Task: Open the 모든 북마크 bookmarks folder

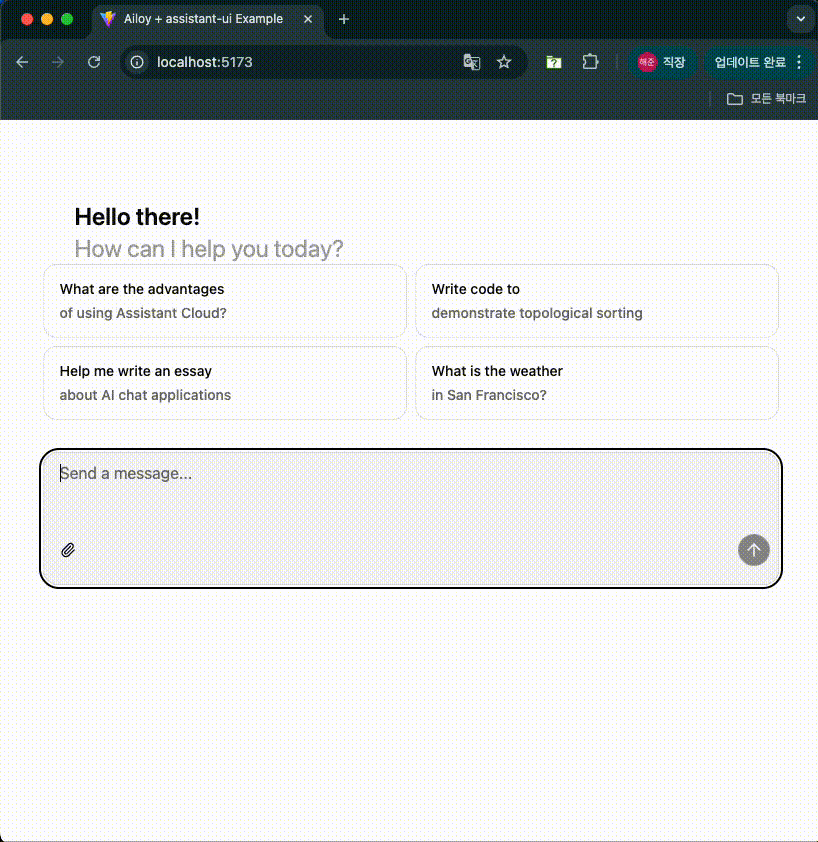Action: [766, 99]
